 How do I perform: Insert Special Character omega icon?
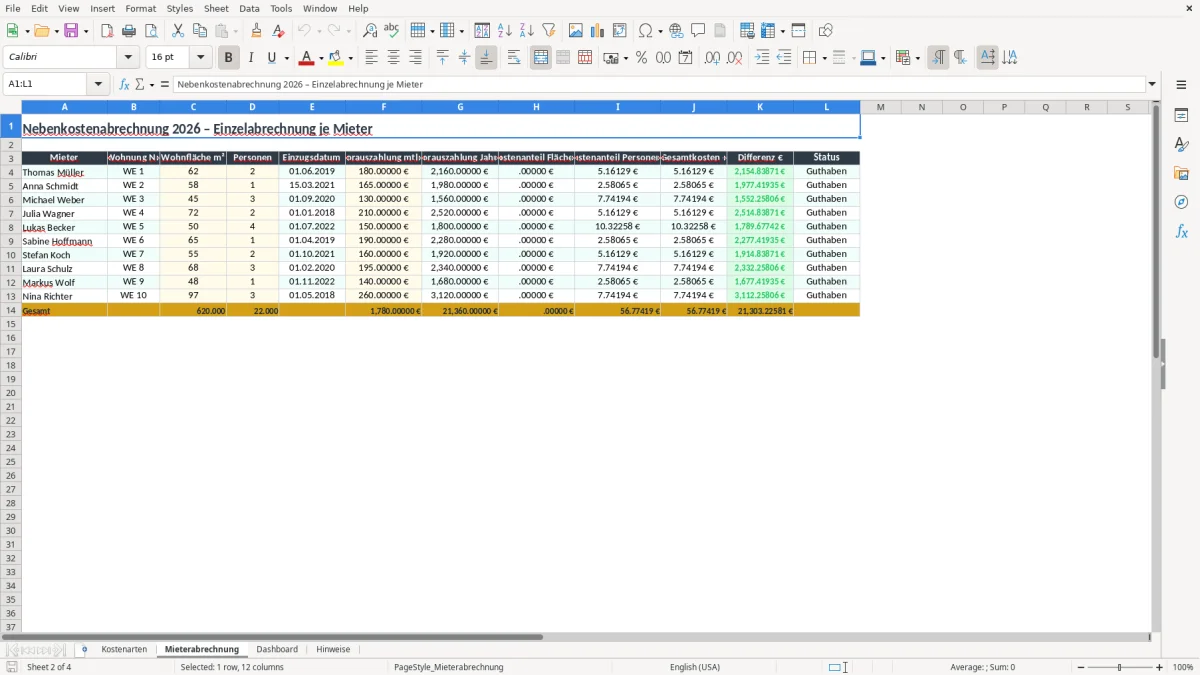click(646, 31)
